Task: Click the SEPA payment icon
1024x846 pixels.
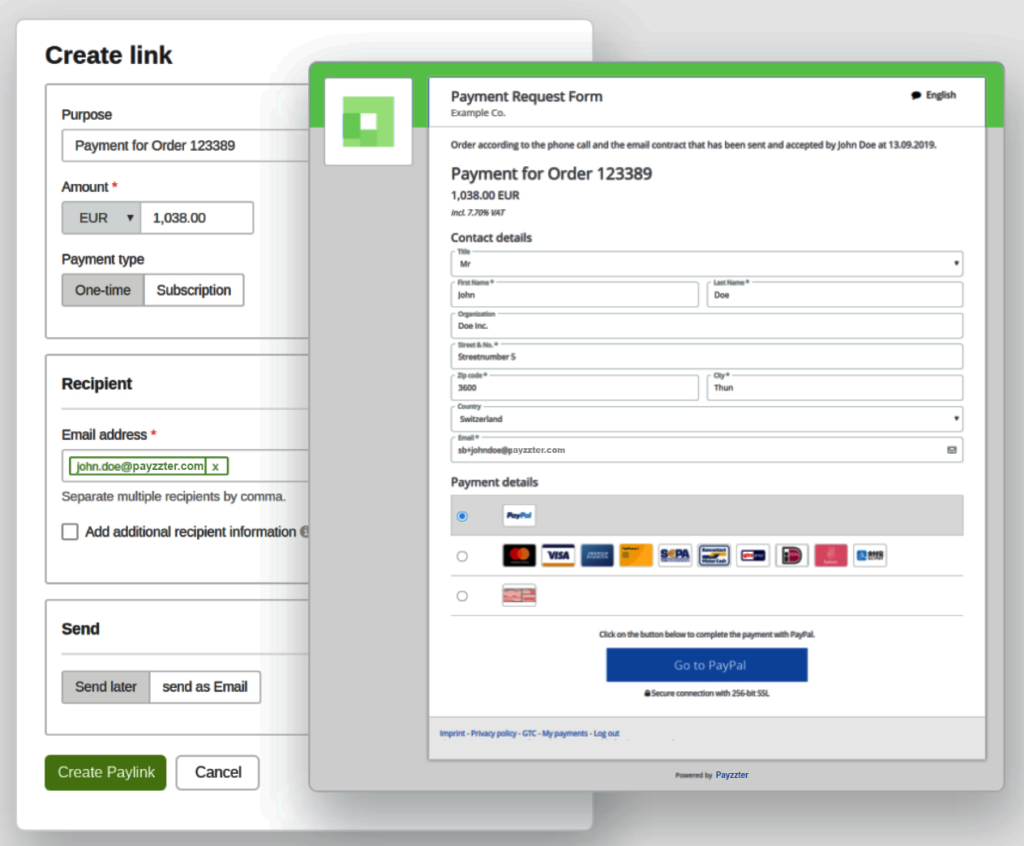Action: 675,555
